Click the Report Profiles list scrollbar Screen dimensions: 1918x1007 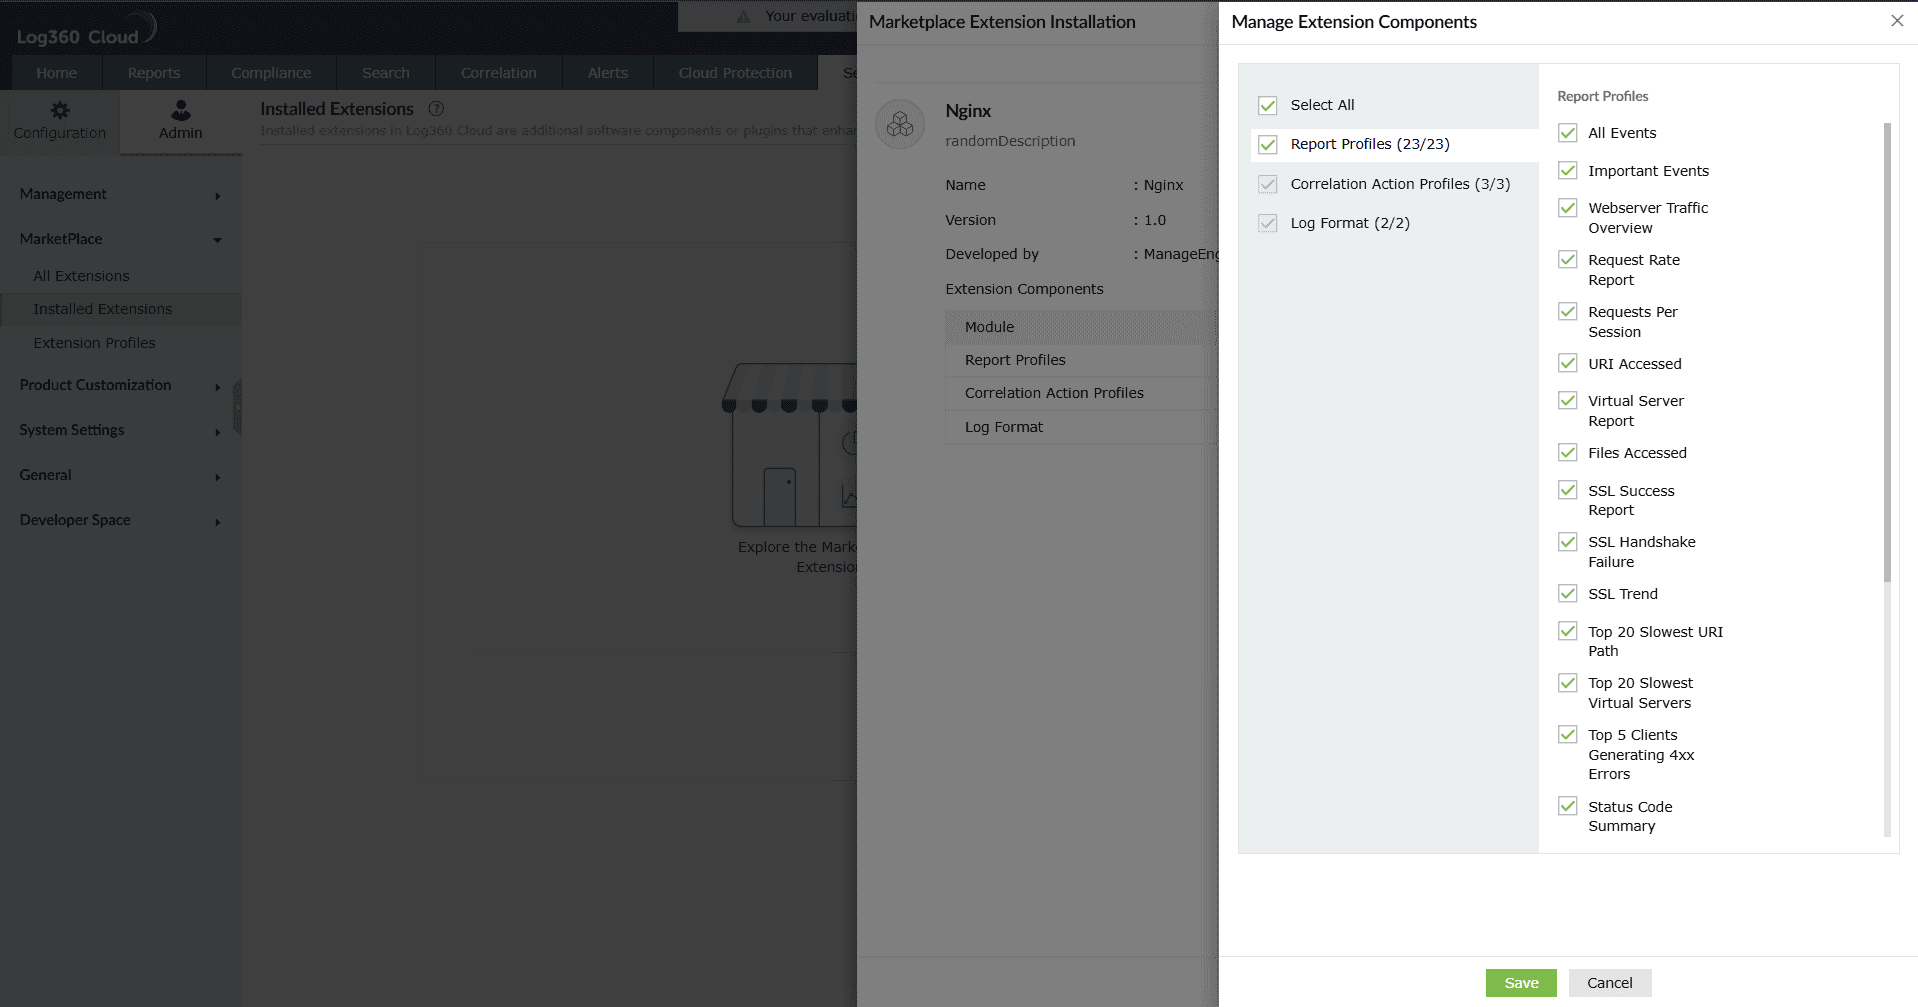pos(1887,352)
